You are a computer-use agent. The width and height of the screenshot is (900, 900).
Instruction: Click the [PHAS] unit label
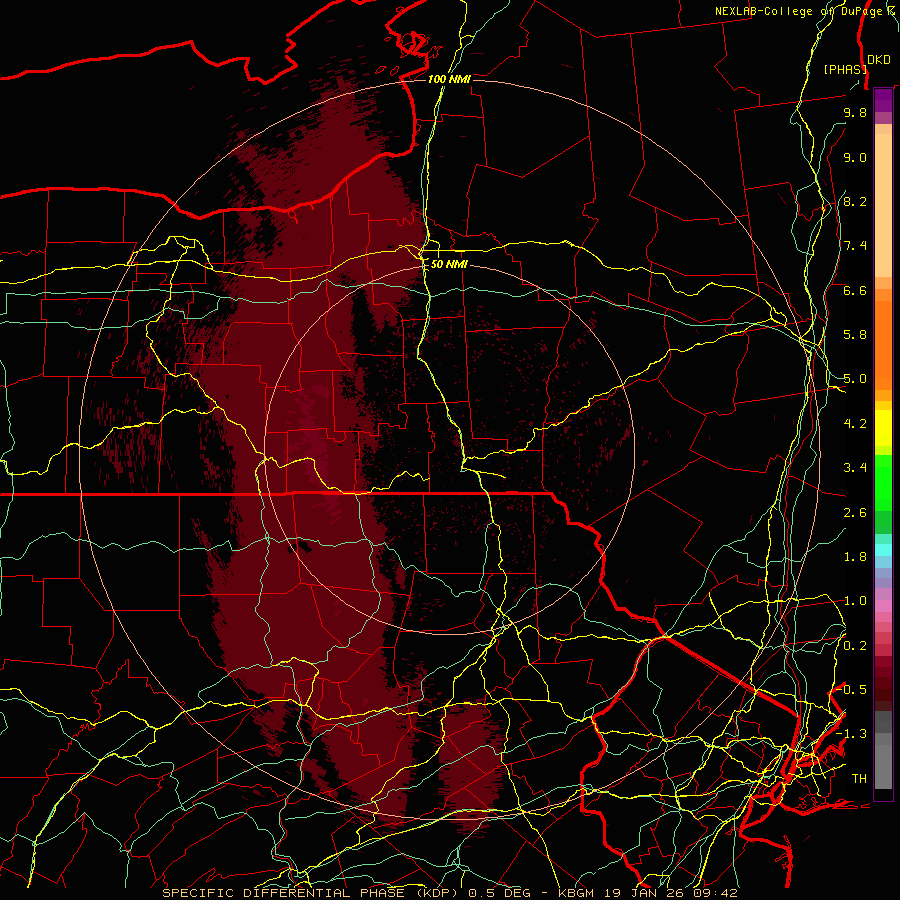tap(845, 69)
